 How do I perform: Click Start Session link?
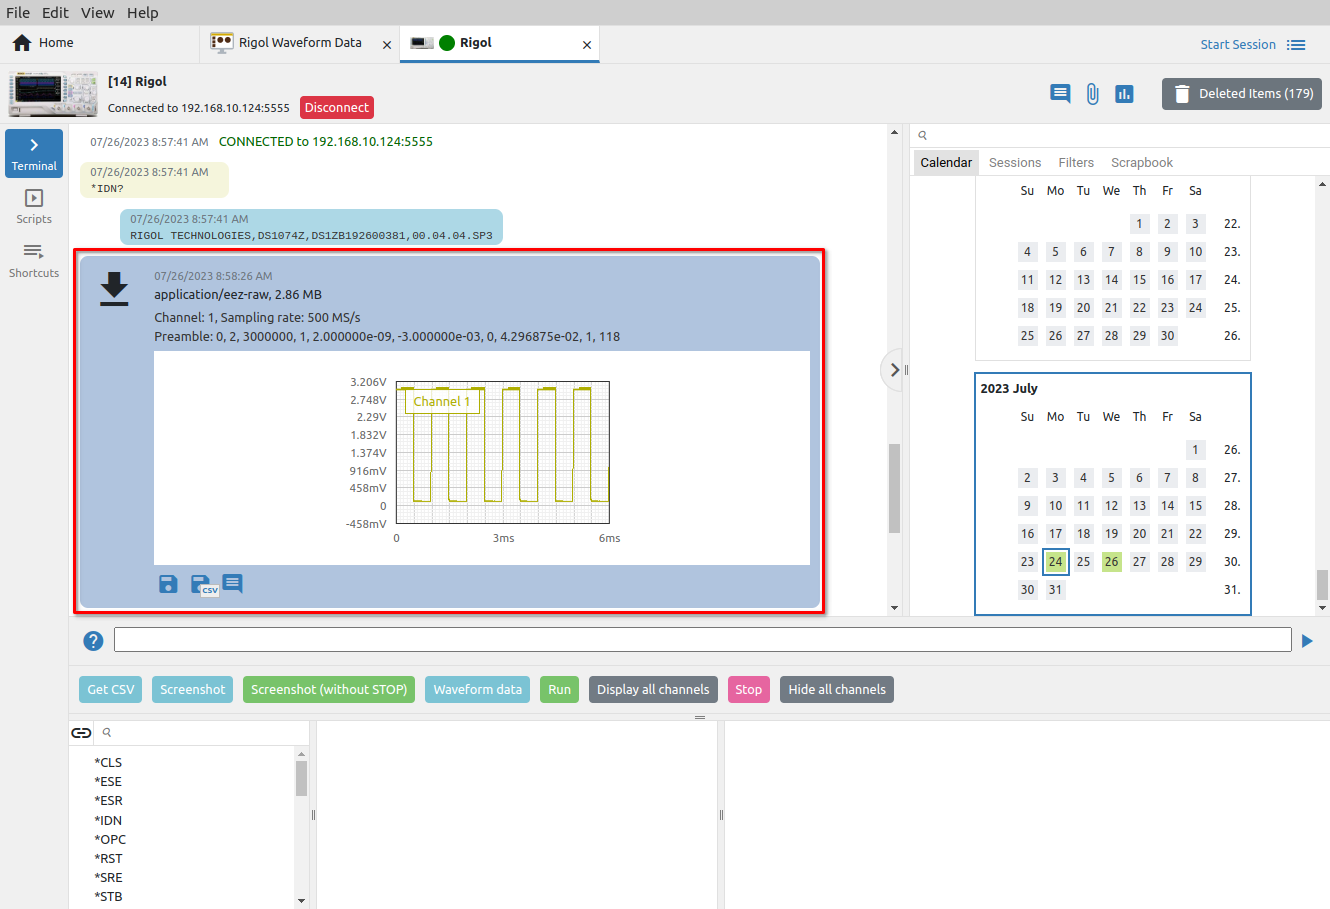coord(1238,45)
